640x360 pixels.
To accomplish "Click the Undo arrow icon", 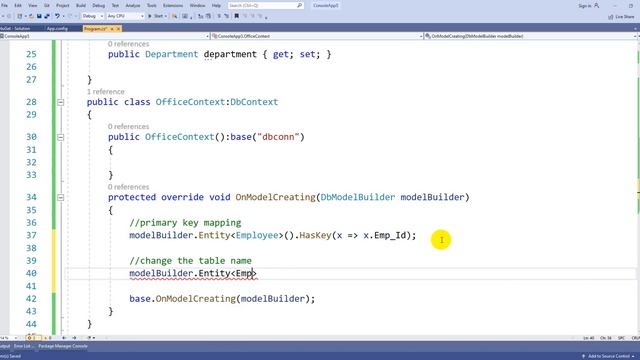I will (57, 16).
